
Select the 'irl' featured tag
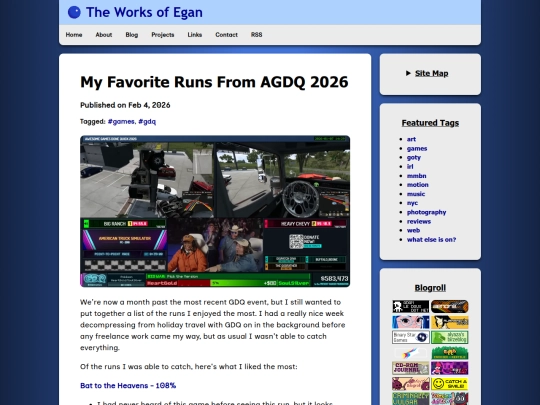tap(410, 166)
